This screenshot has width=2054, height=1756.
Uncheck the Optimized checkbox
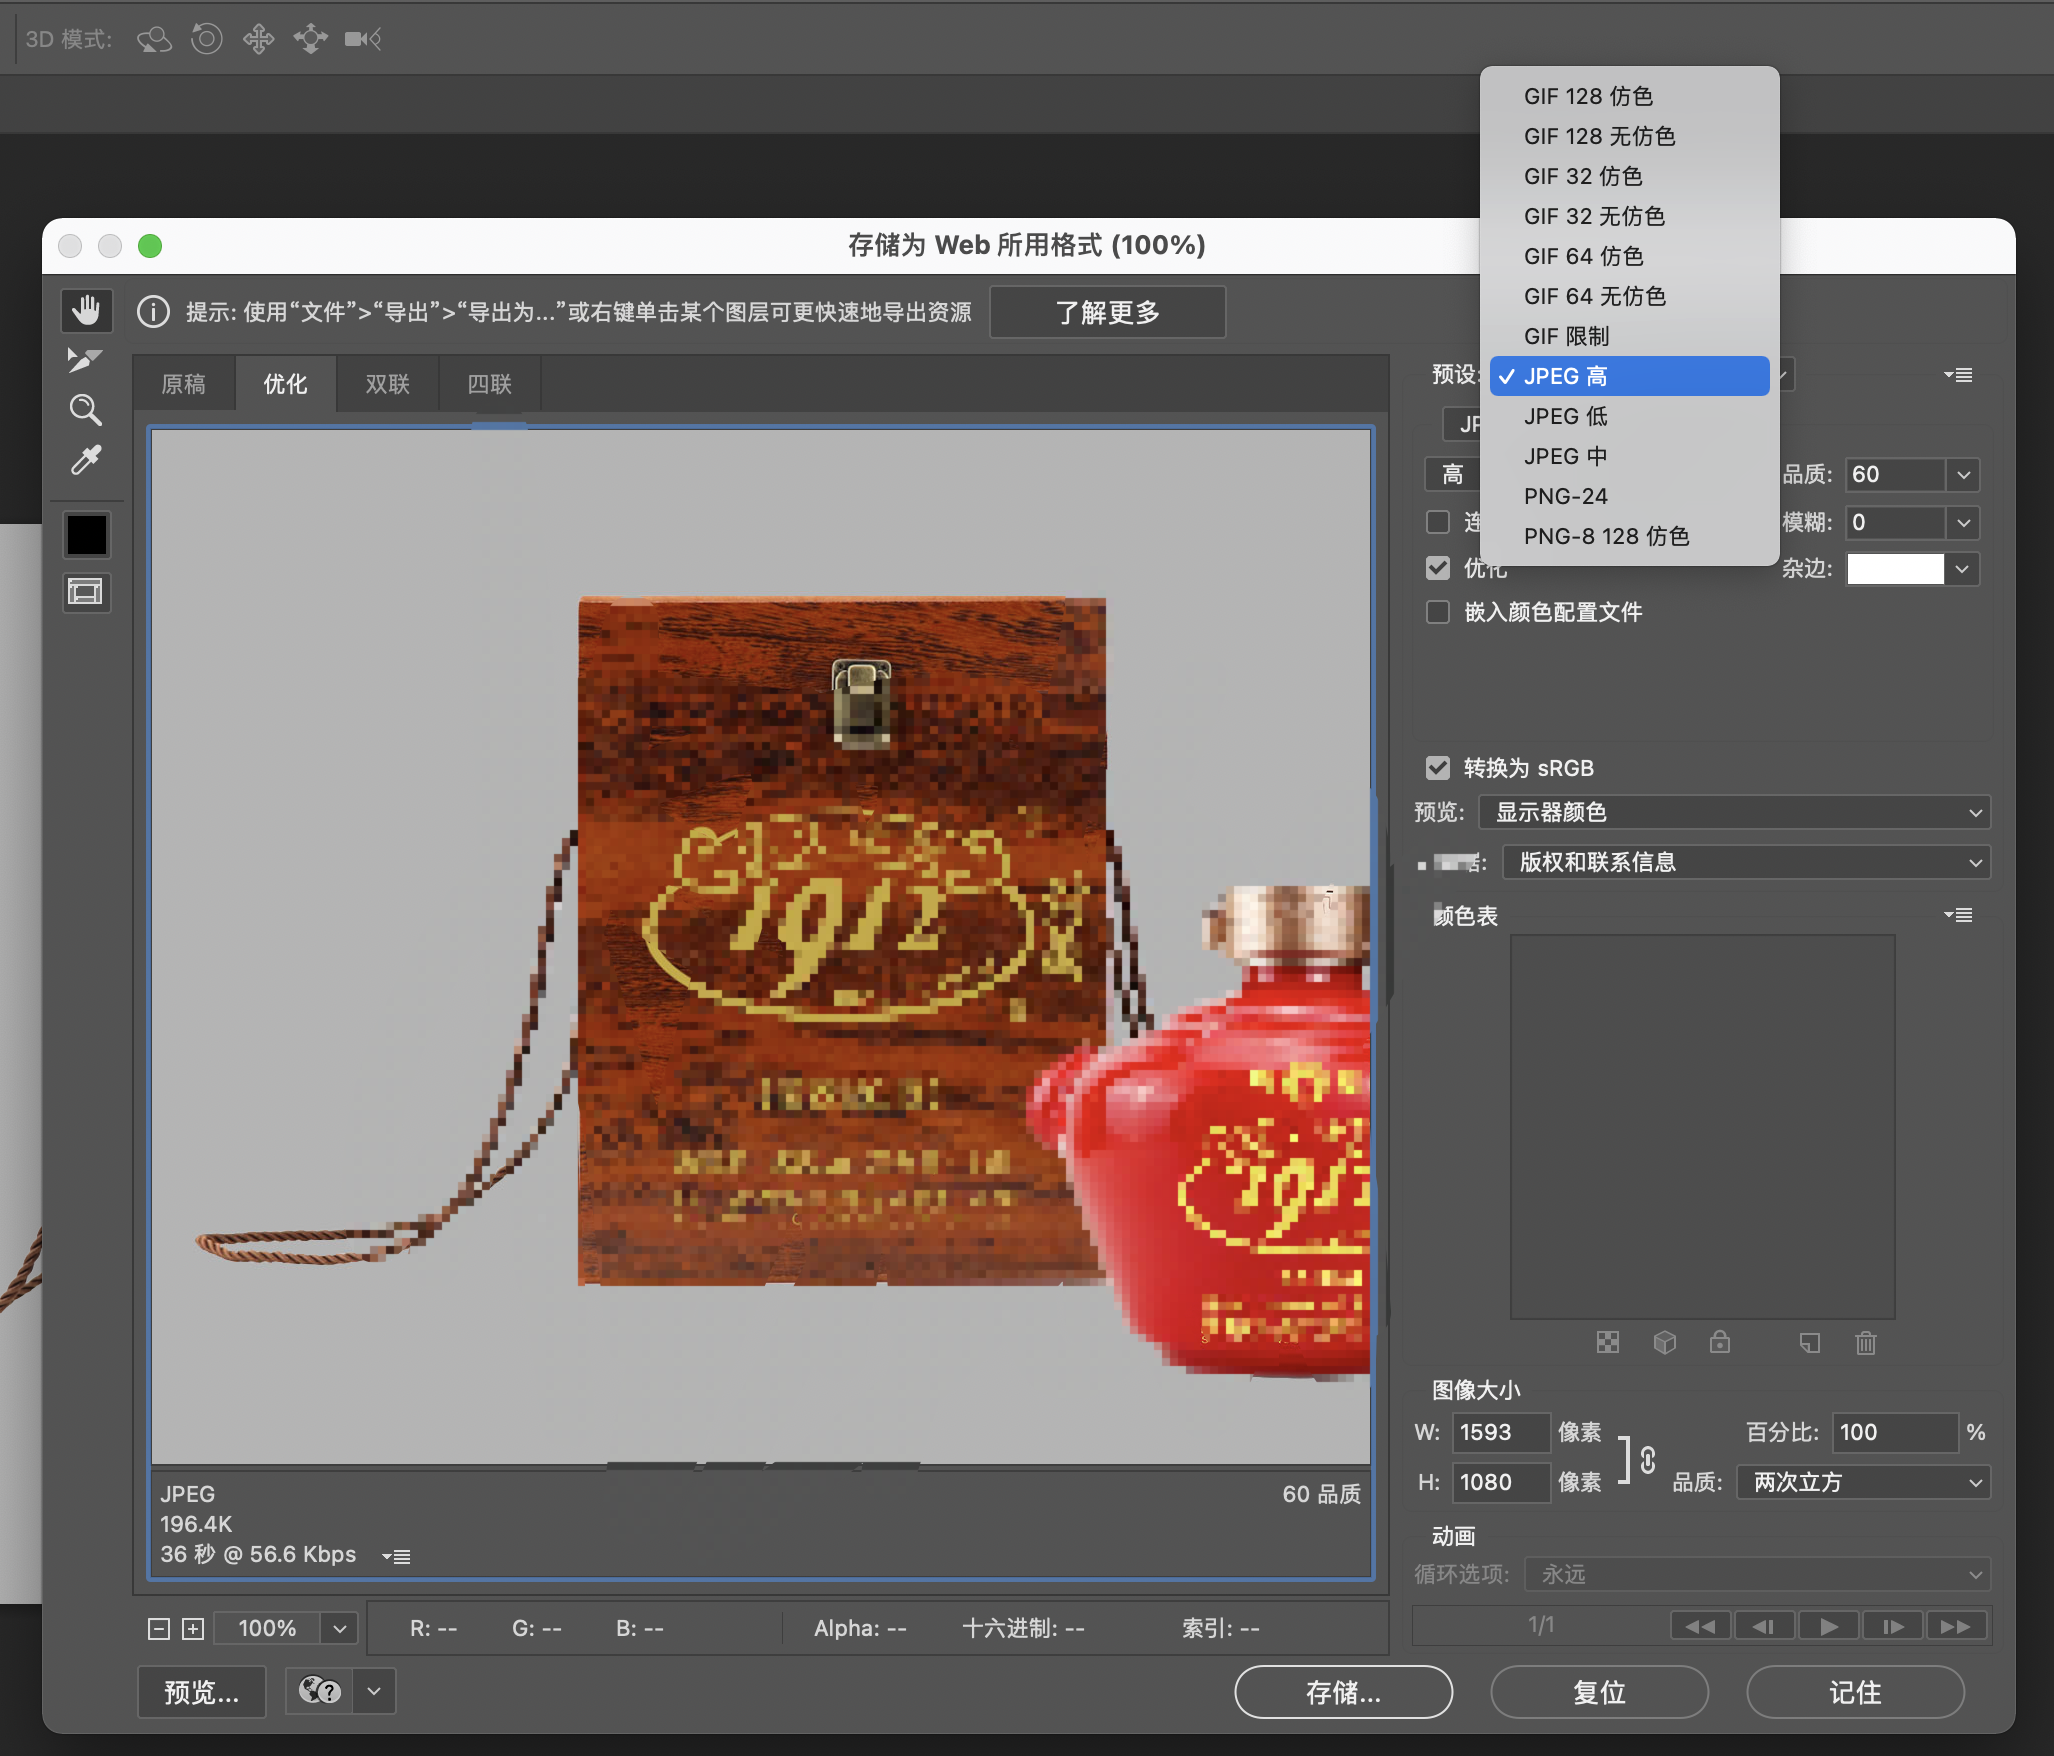(1438, 568)
